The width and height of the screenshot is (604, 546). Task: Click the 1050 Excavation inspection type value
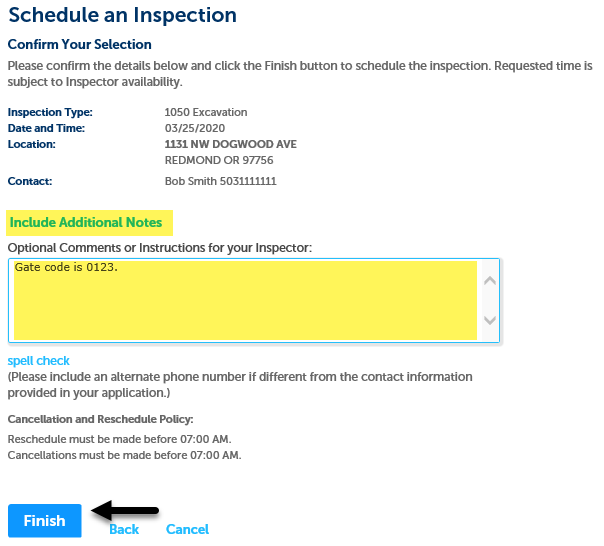coord(206,112)
